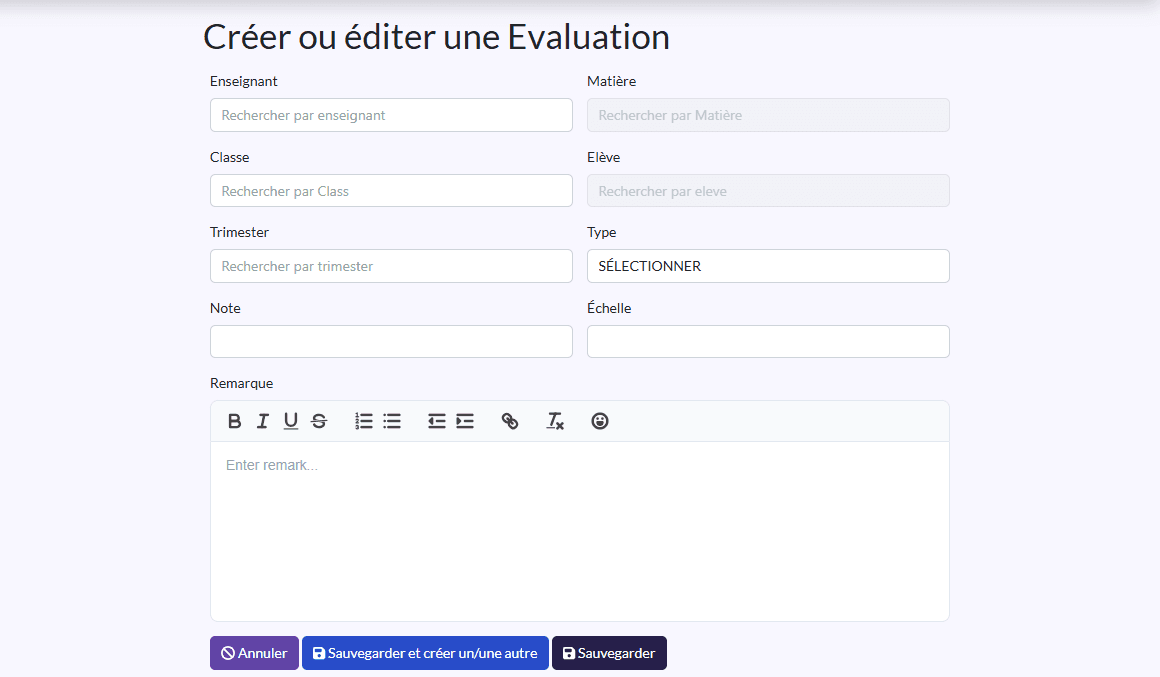Focus the Note input field

click(x=391, y=342)
